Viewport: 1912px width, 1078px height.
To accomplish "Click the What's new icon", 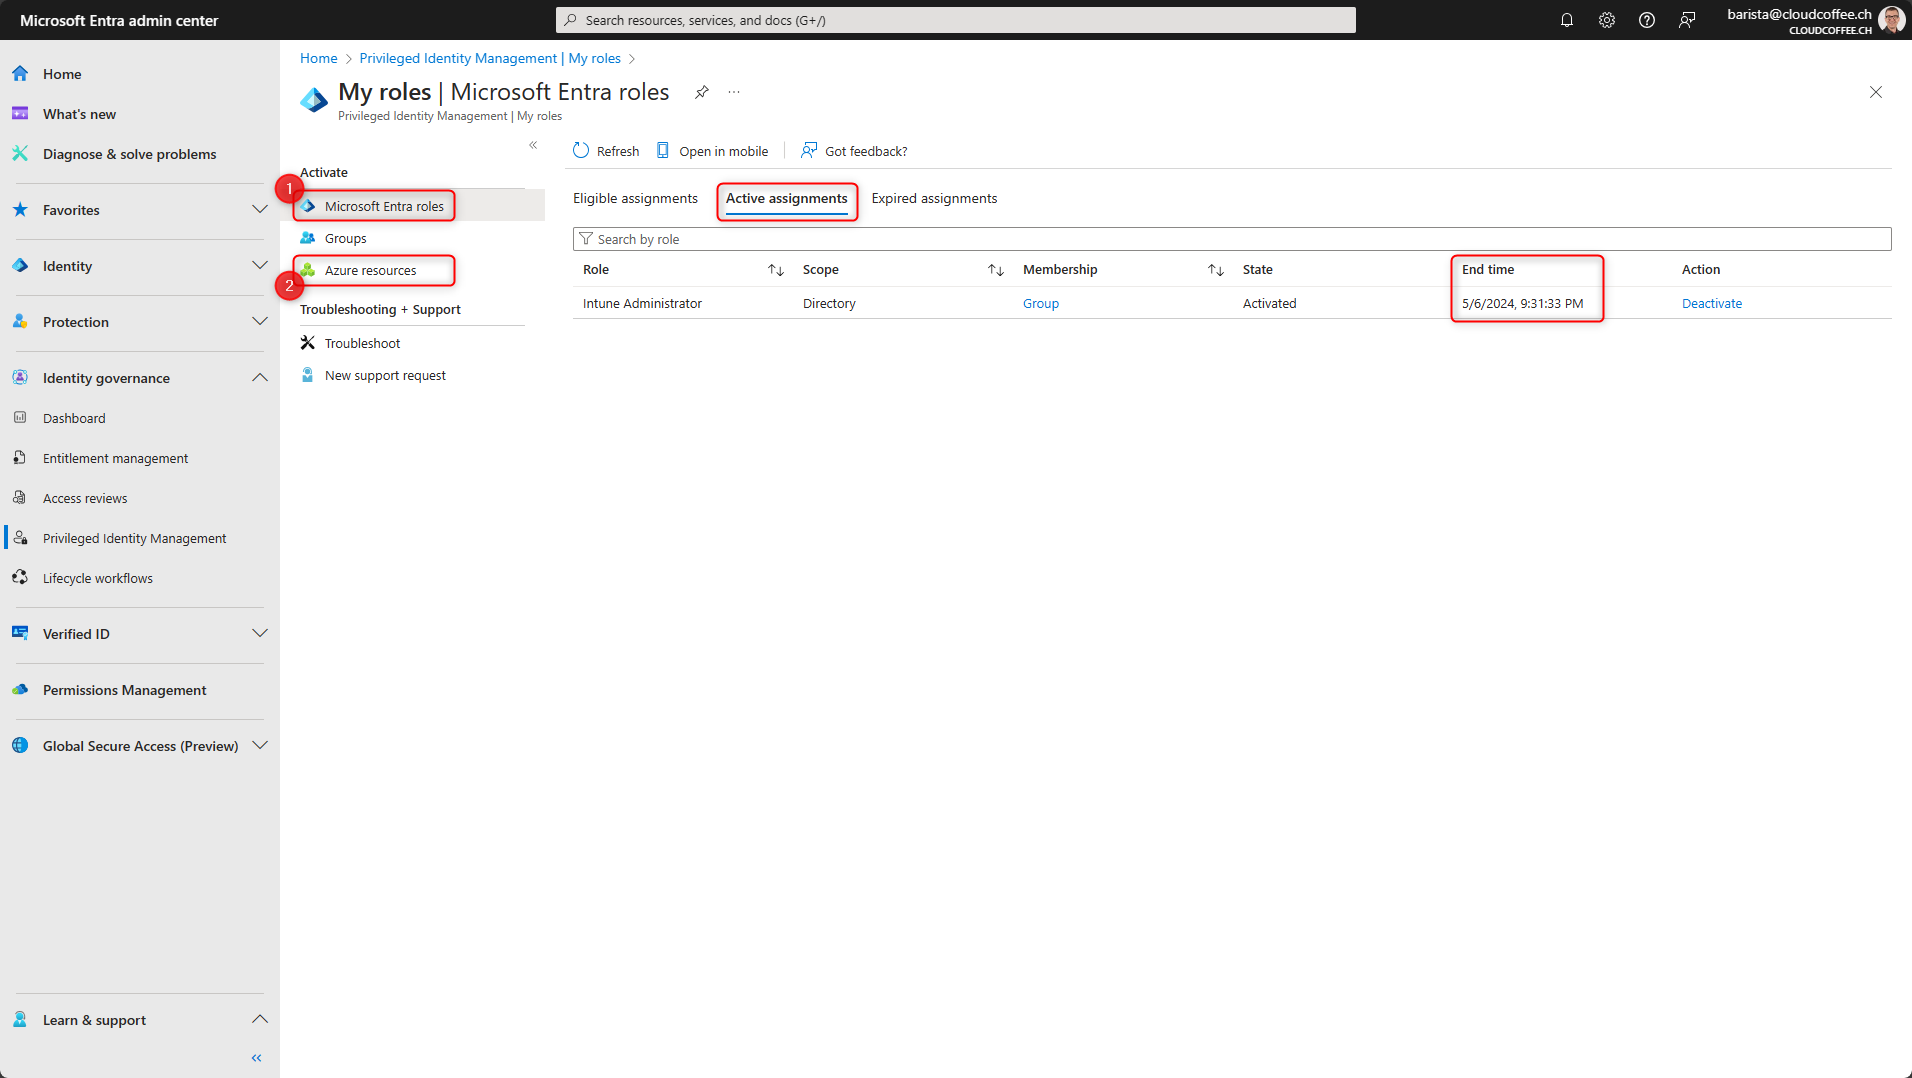I will point(20,114).
